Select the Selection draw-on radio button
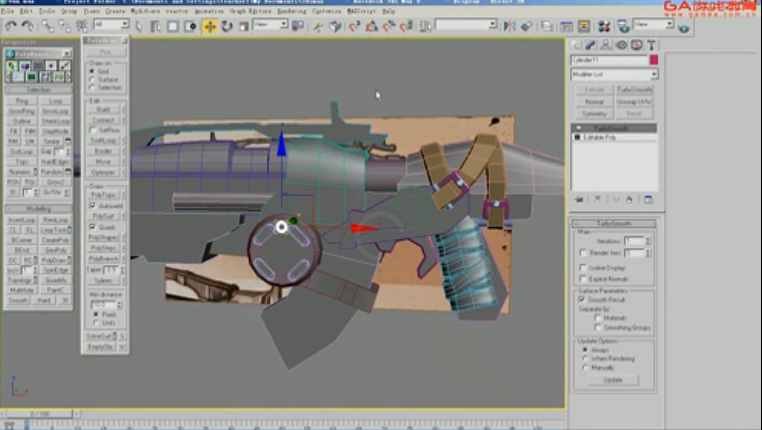The image size is (762, 430). pos(92,87)
